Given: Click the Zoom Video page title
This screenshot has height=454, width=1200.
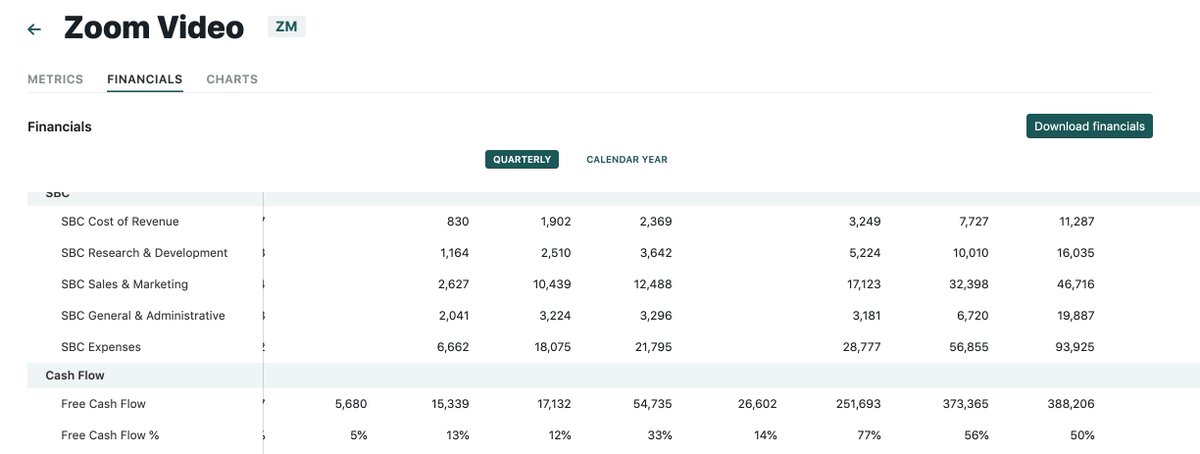Looking at the screenshot, I should [x=154, y=28].
